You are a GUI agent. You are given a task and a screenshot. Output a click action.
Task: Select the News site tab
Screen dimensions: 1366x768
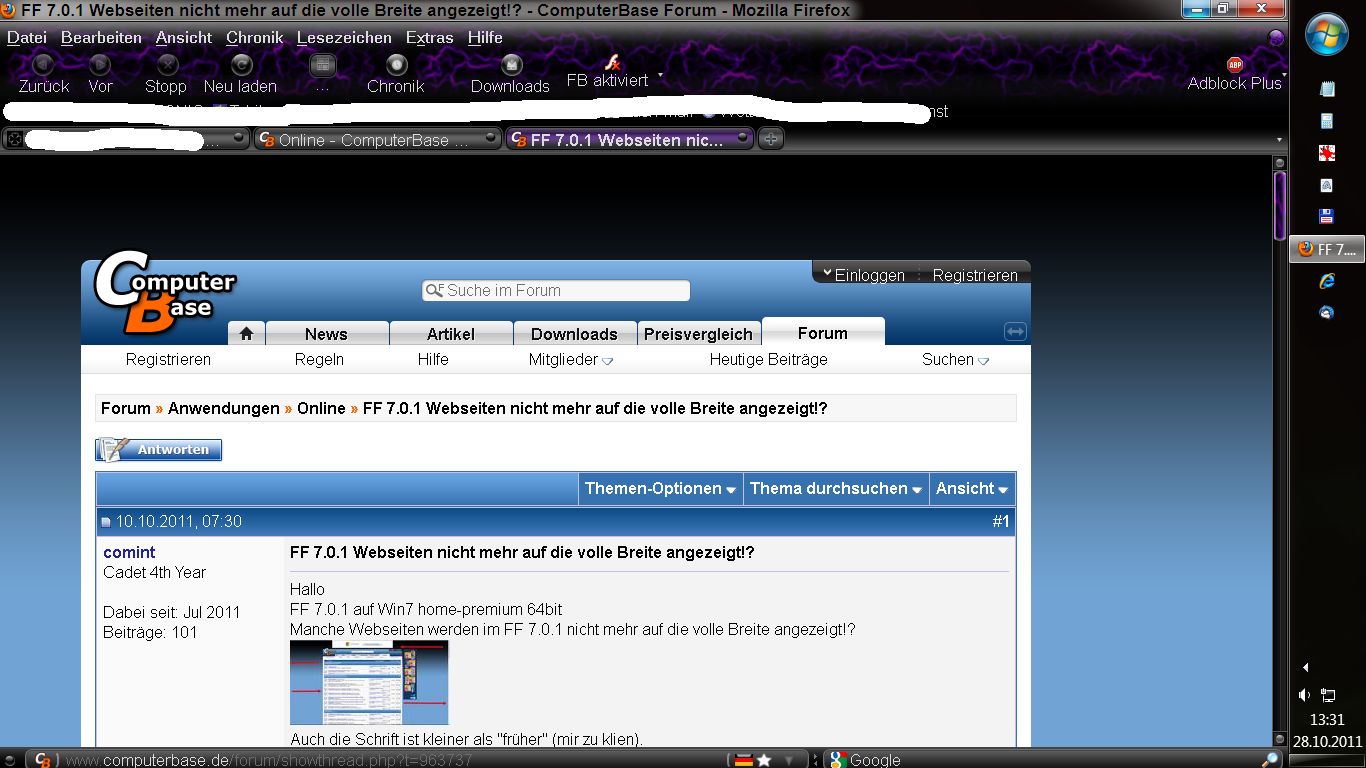pos(326,334)
